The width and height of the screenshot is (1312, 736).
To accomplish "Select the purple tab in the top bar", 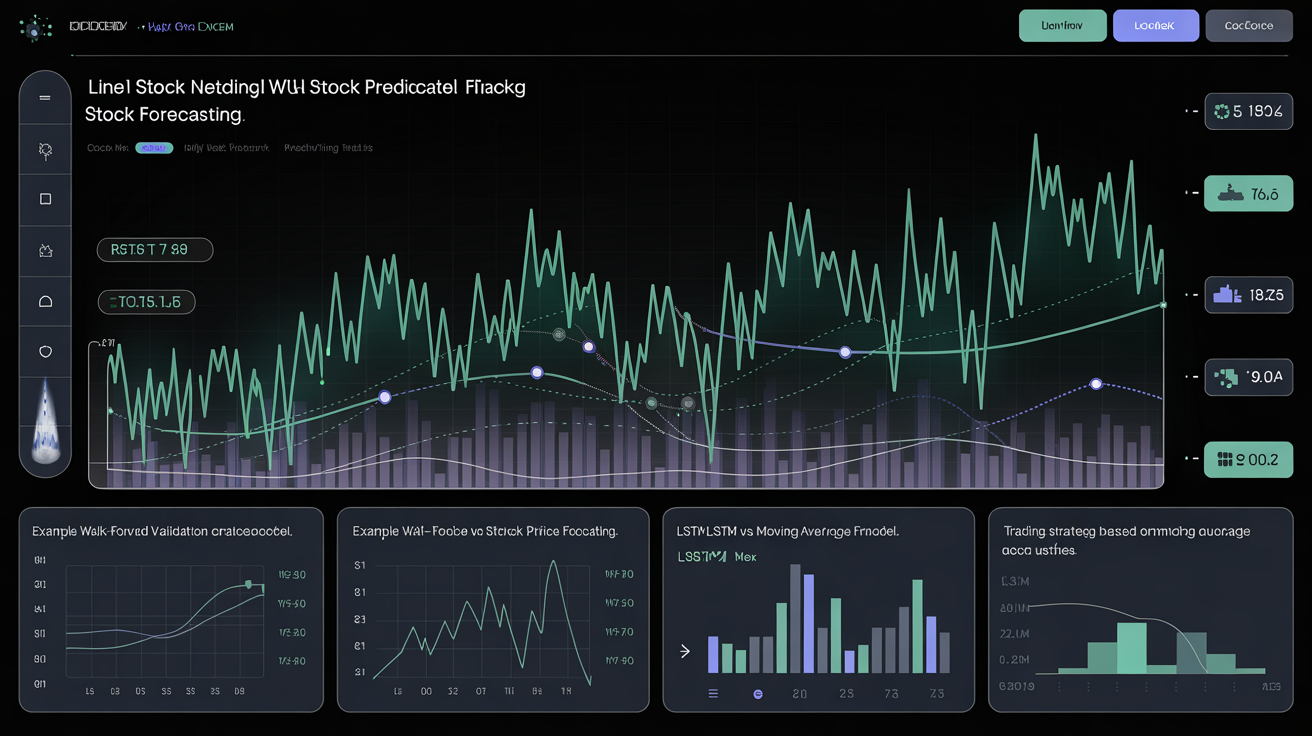I will pyautogui.click(x=1155, y=26).
